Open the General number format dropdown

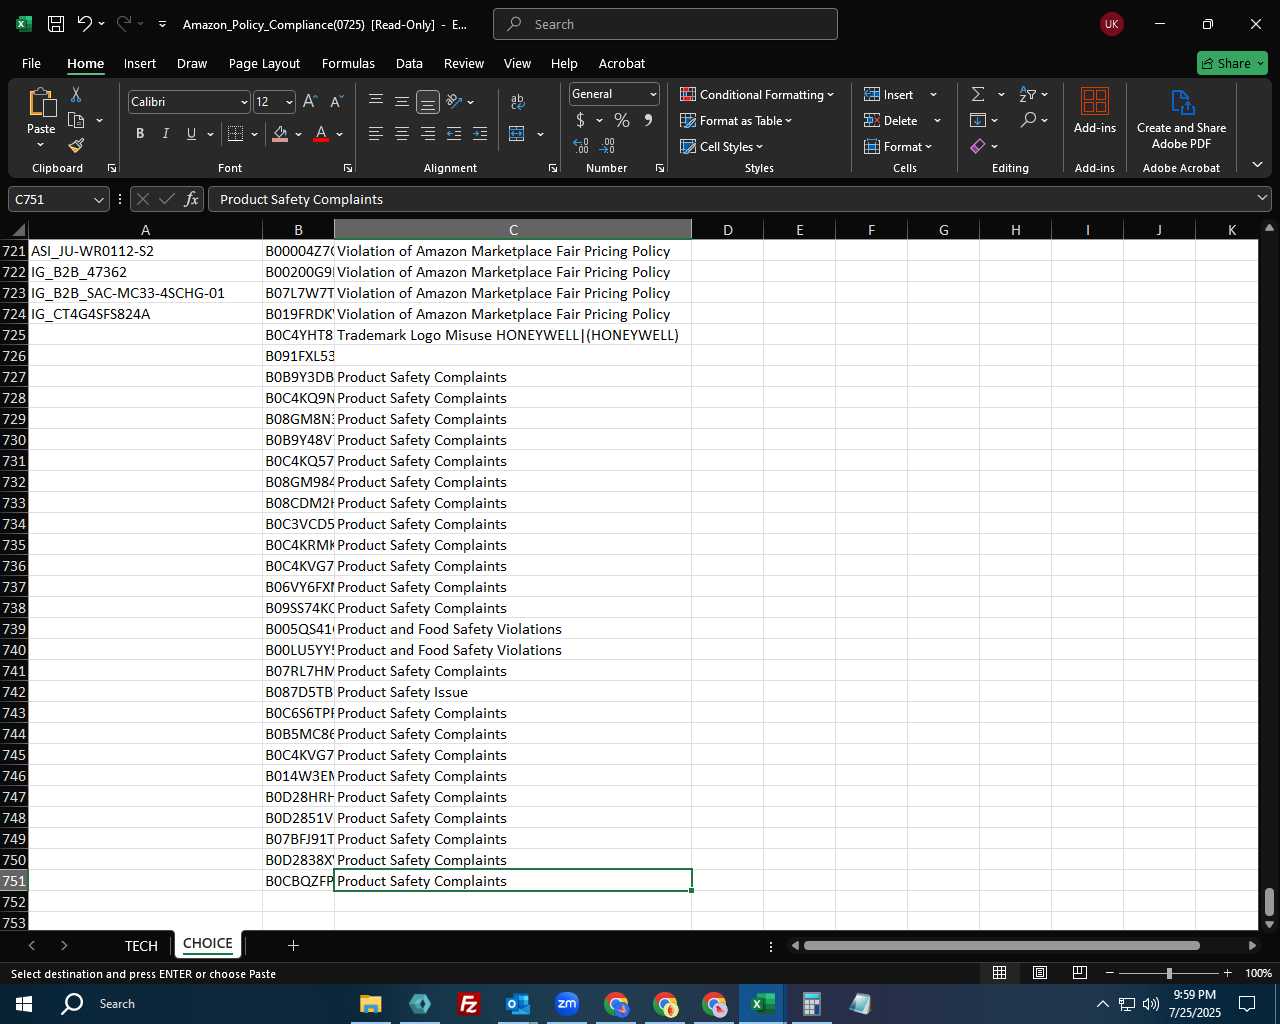point(653,94)
